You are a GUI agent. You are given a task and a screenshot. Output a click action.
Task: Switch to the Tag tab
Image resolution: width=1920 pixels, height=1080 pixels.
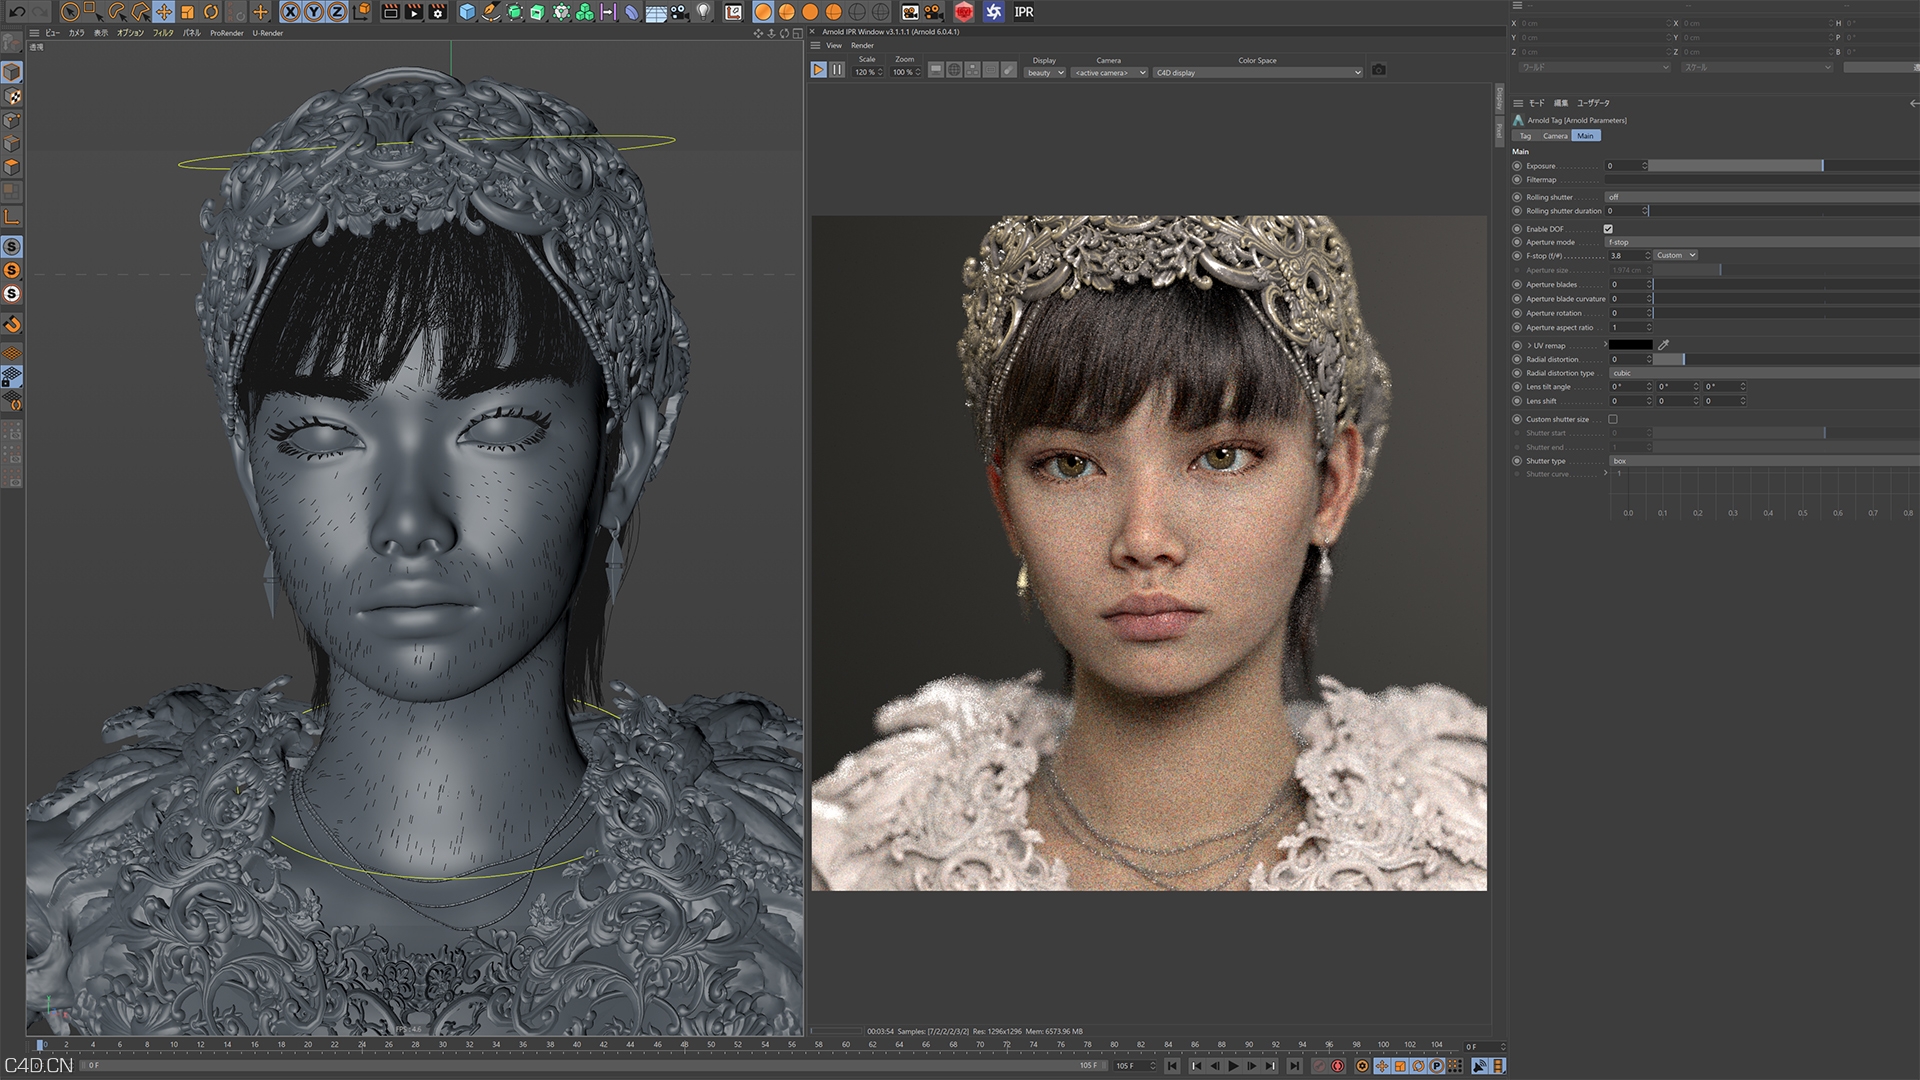(x=1526, y=136)
